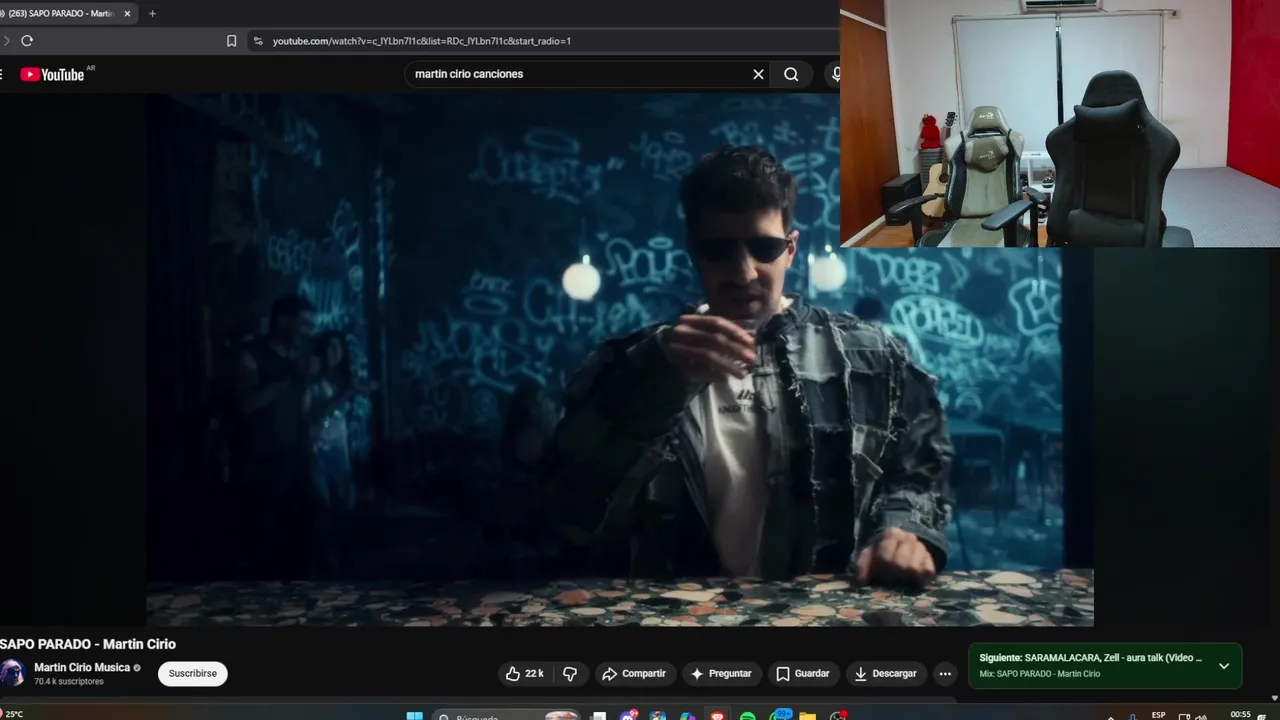Click the YouTube search field text
The image size is (1280, 720).
tap(469, 74)
